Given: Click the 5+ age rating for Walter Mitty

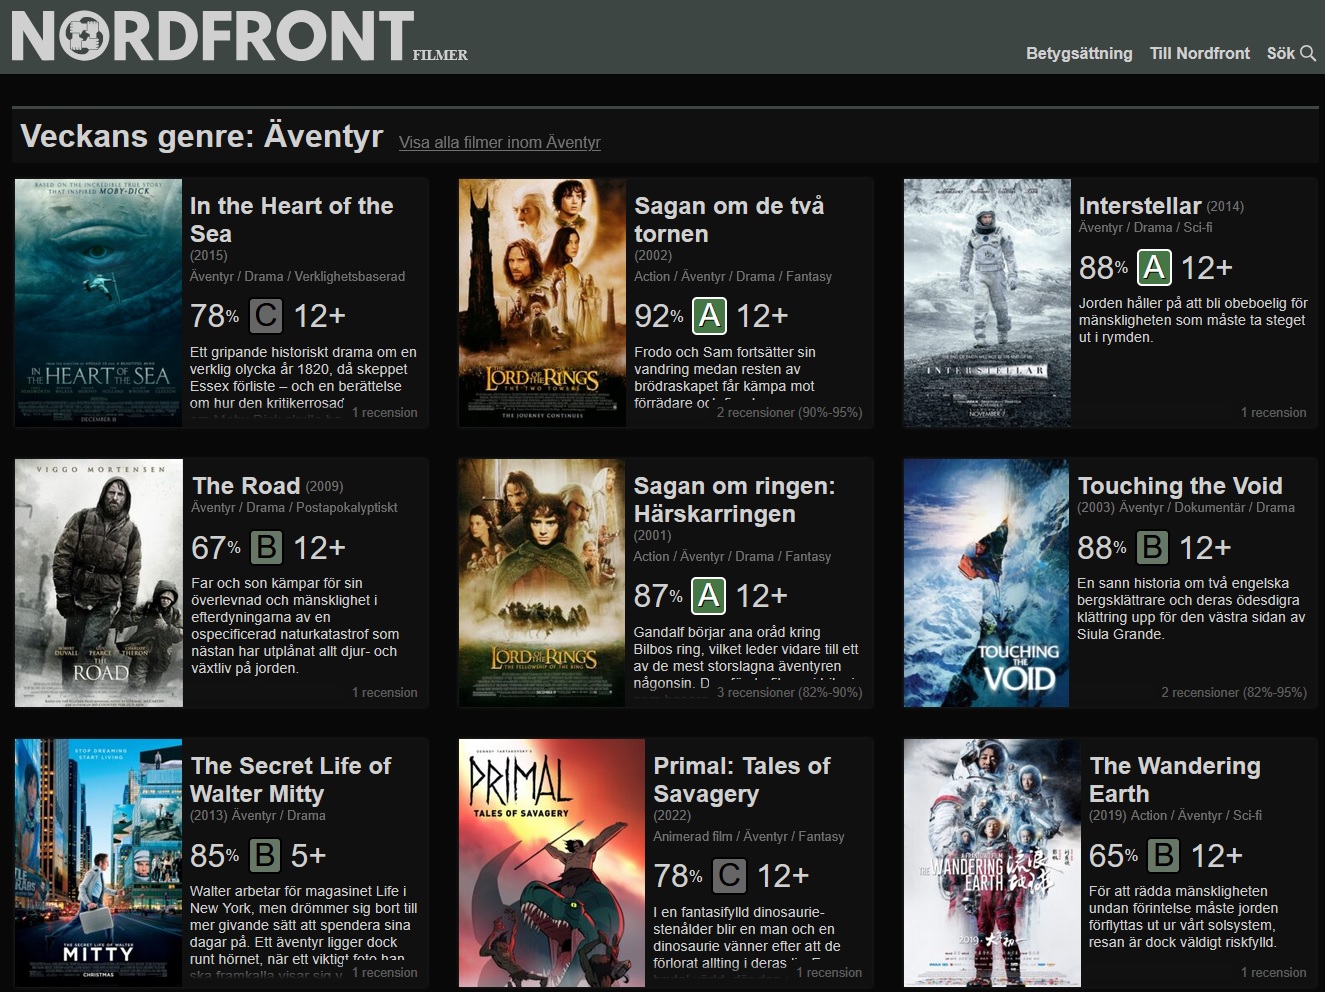Looking at the screenshot, I should (309, 856).
